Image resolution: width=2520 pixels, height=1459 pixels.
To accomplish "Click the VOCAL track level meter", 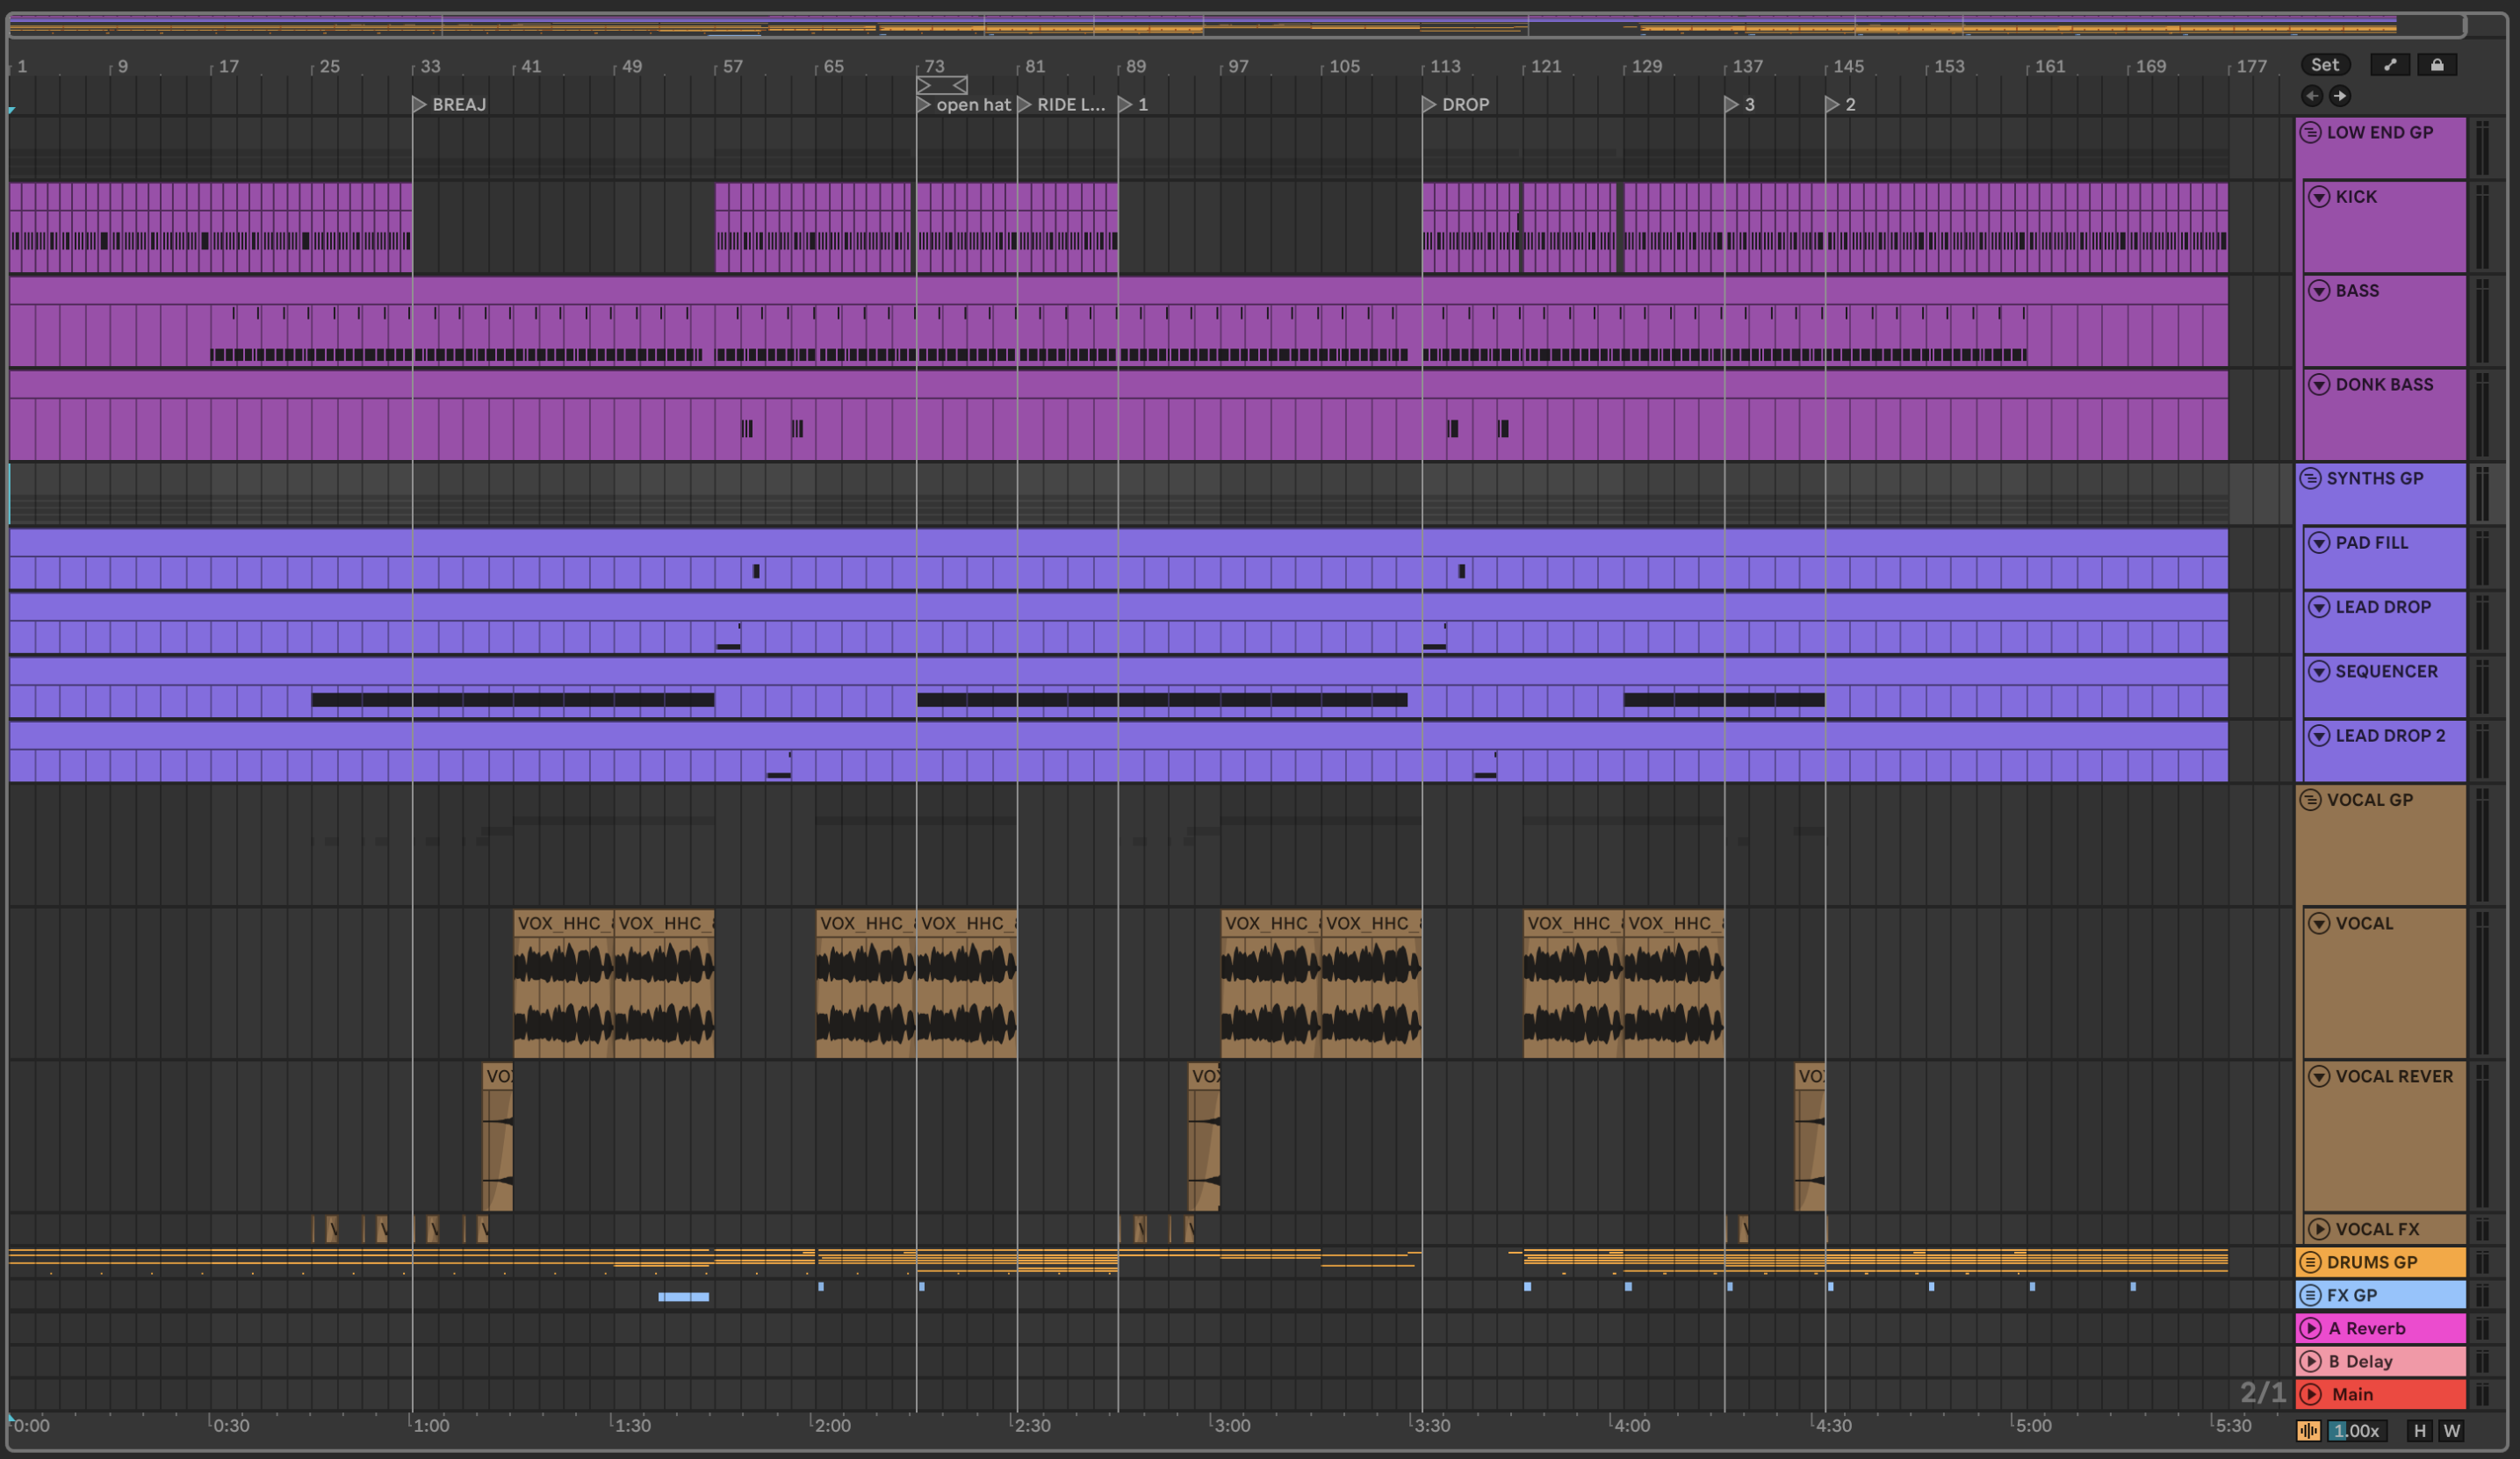I will coord(2482,984).
